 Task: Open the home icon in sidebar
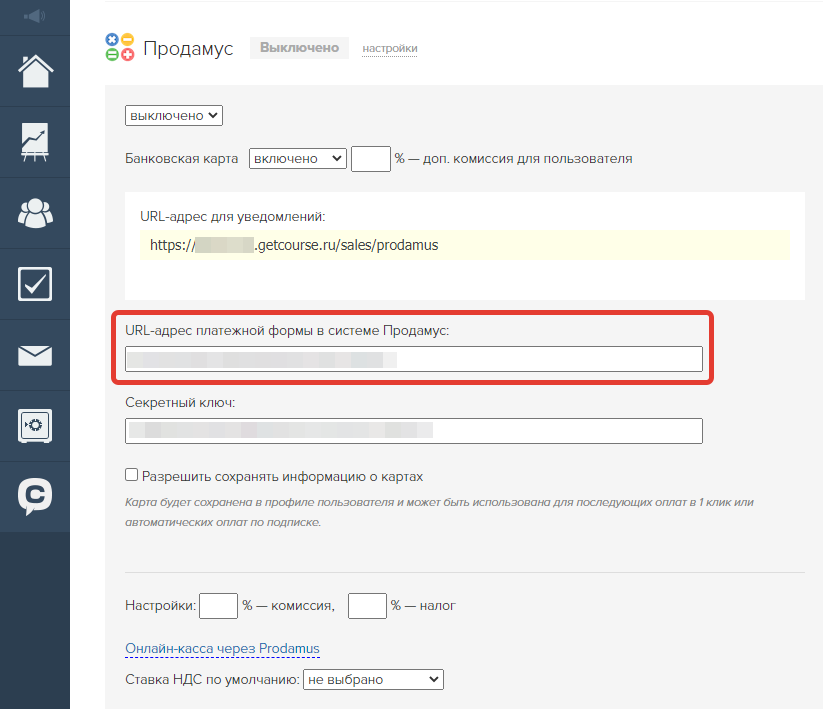35,71
